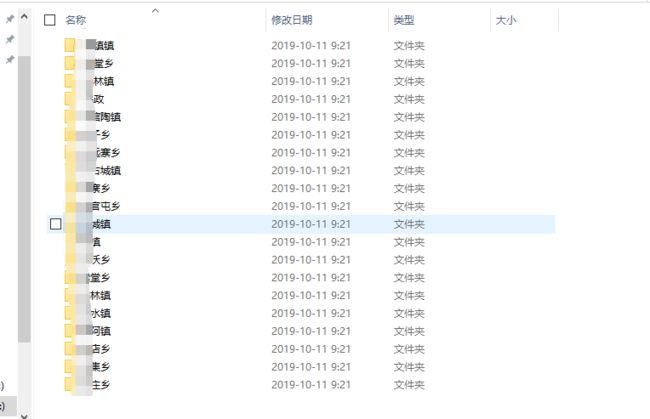Viewport: 650px width, 419px height.
Task: Click the 大小 column header
Action: click(506, 20)
